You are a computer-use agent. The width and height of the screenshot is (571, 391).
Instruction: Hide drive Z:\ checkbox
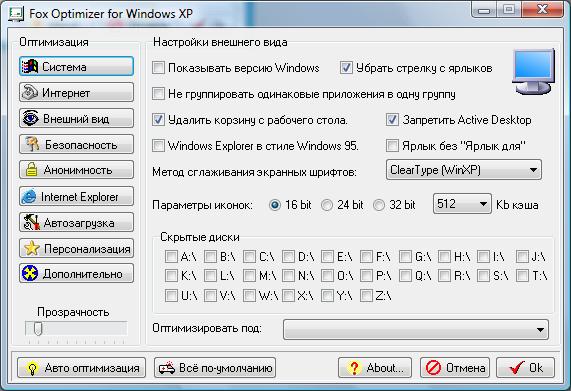366,295
